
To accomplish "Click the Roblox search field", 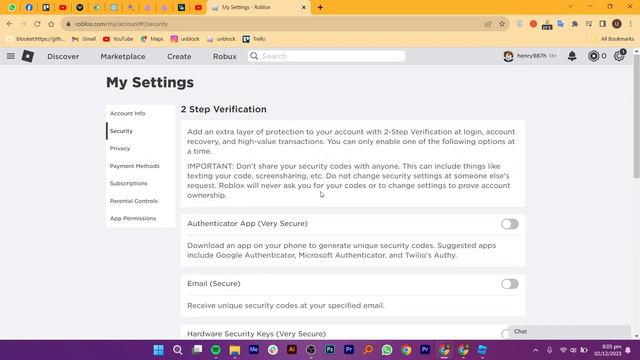I will coord(327,56).
